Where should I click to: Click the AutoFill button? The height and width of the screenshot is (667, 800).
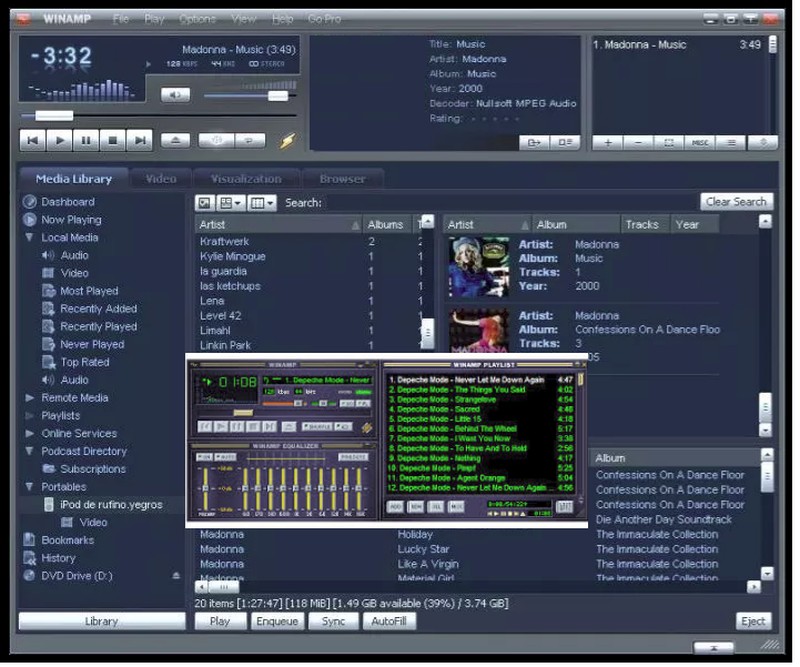[x=388, y=621]
